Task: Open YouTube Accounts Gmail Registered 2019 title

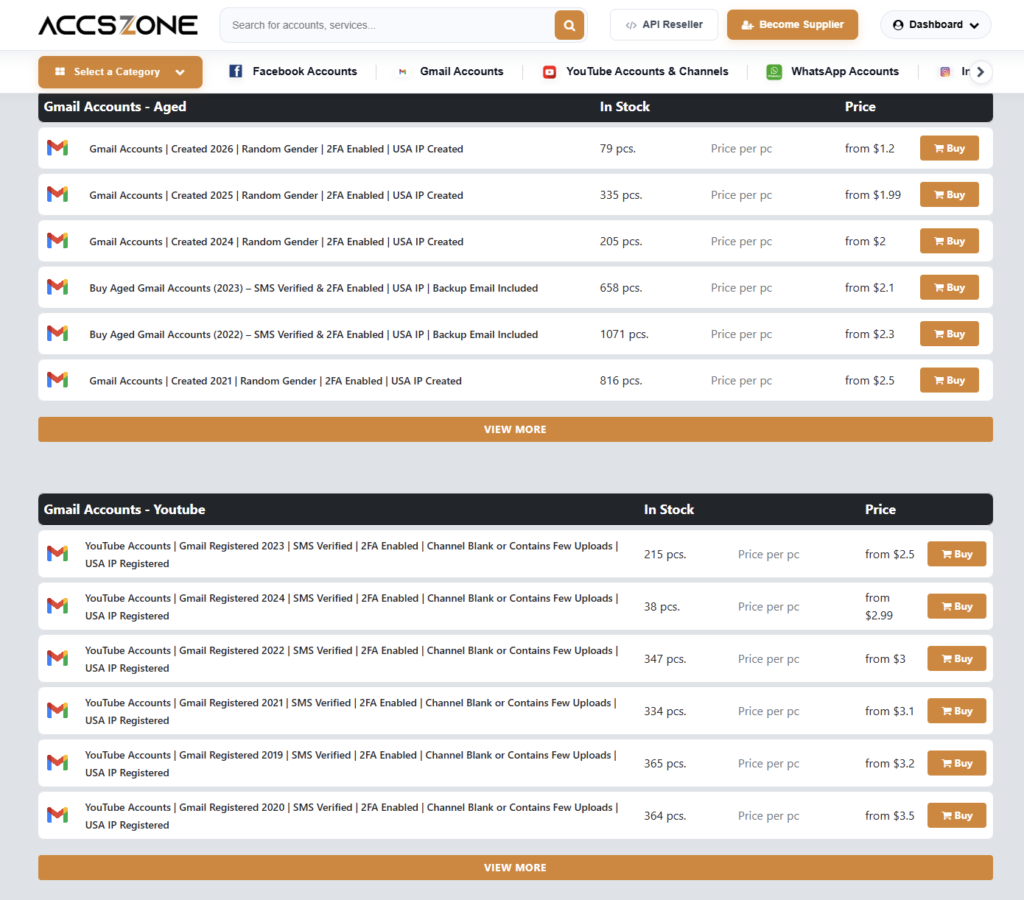Action: [351, 763]
